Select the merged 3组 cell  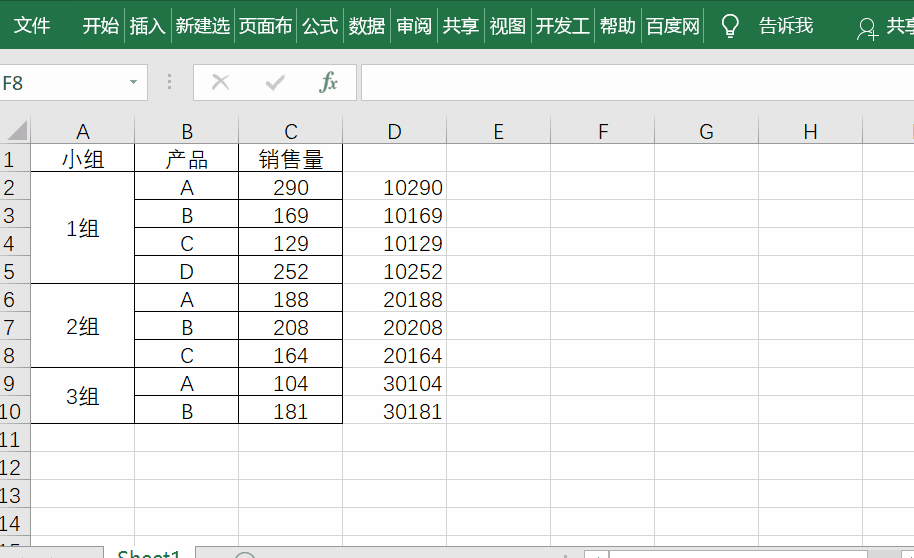[83, 396]
